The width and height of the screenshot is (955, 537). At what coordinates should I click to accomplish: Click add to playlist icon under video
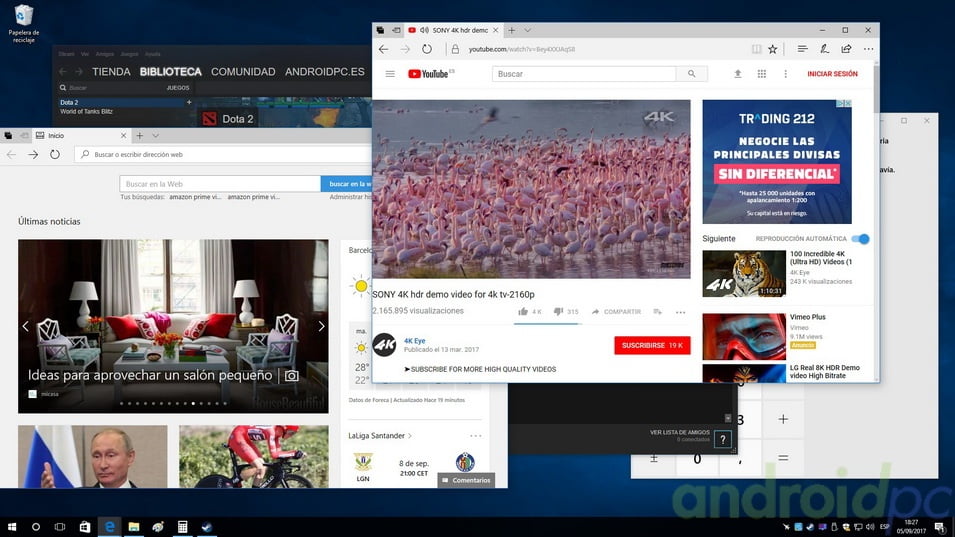[x=658, y=312]
